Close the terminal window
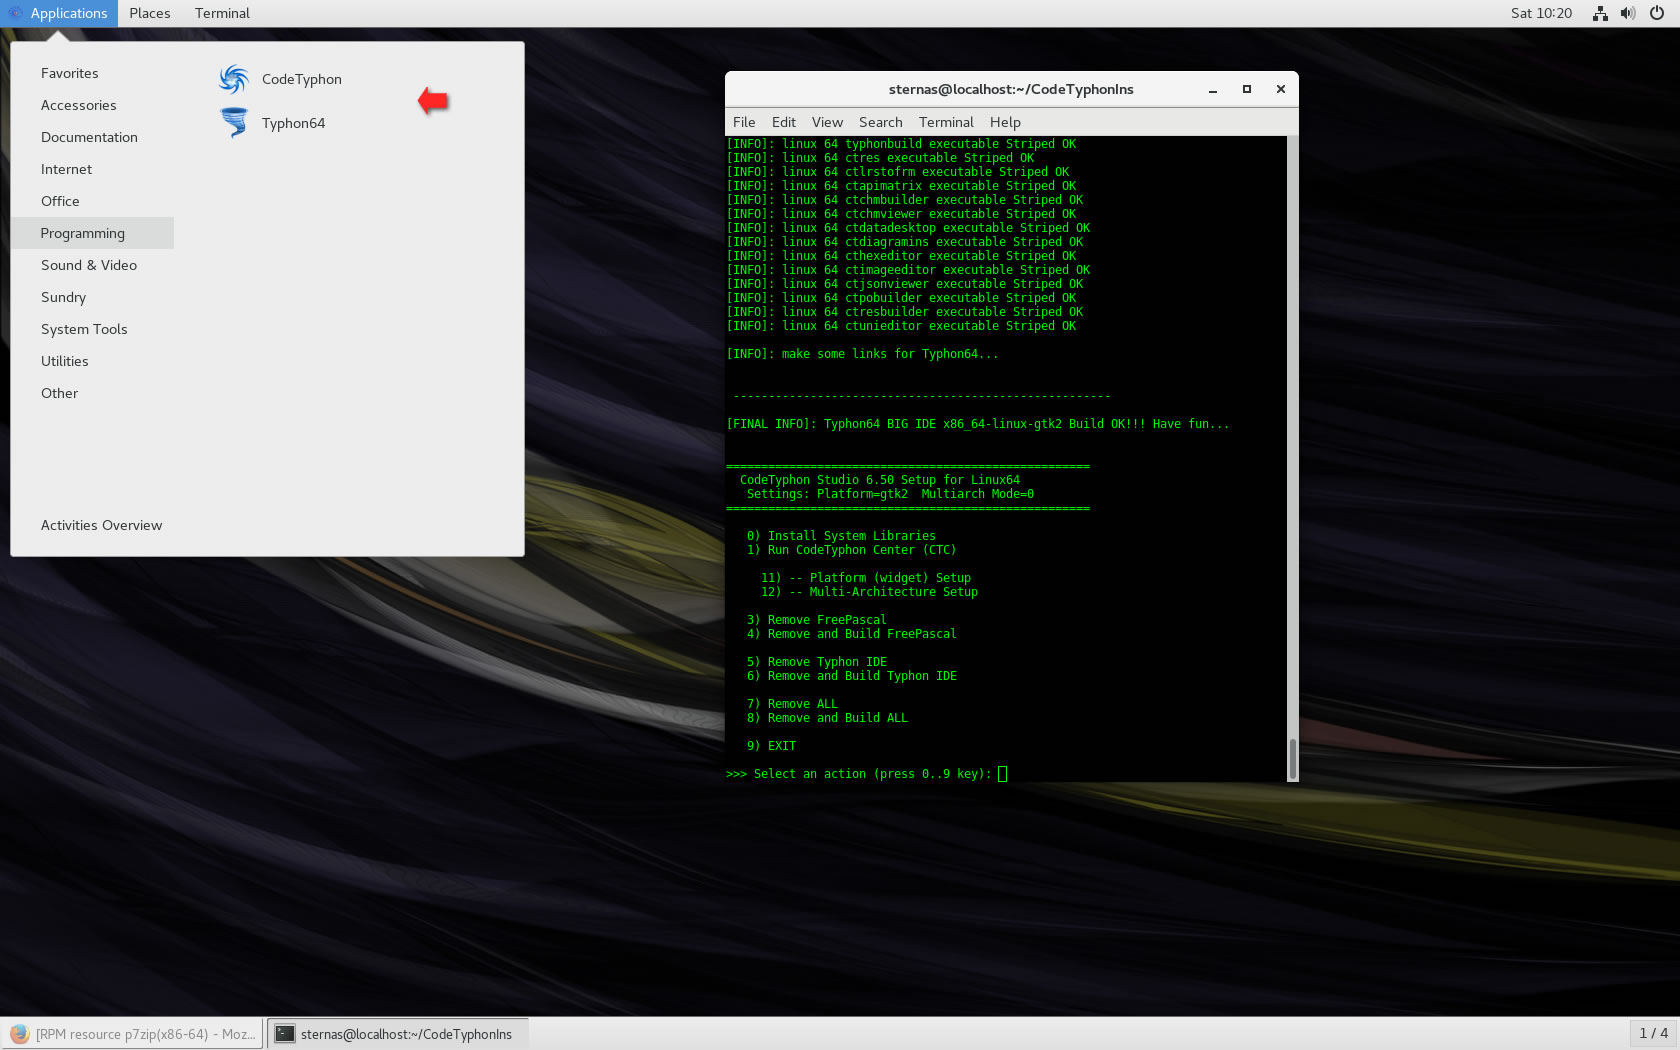1680x1050 pixels. (x=1281, y=89)
